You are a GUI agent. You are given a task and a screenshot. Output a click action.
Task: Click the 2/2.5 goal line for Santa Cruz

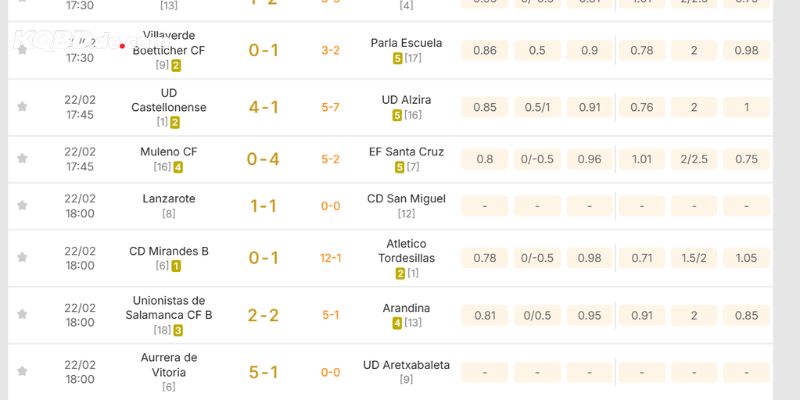(x=694, y=158)
